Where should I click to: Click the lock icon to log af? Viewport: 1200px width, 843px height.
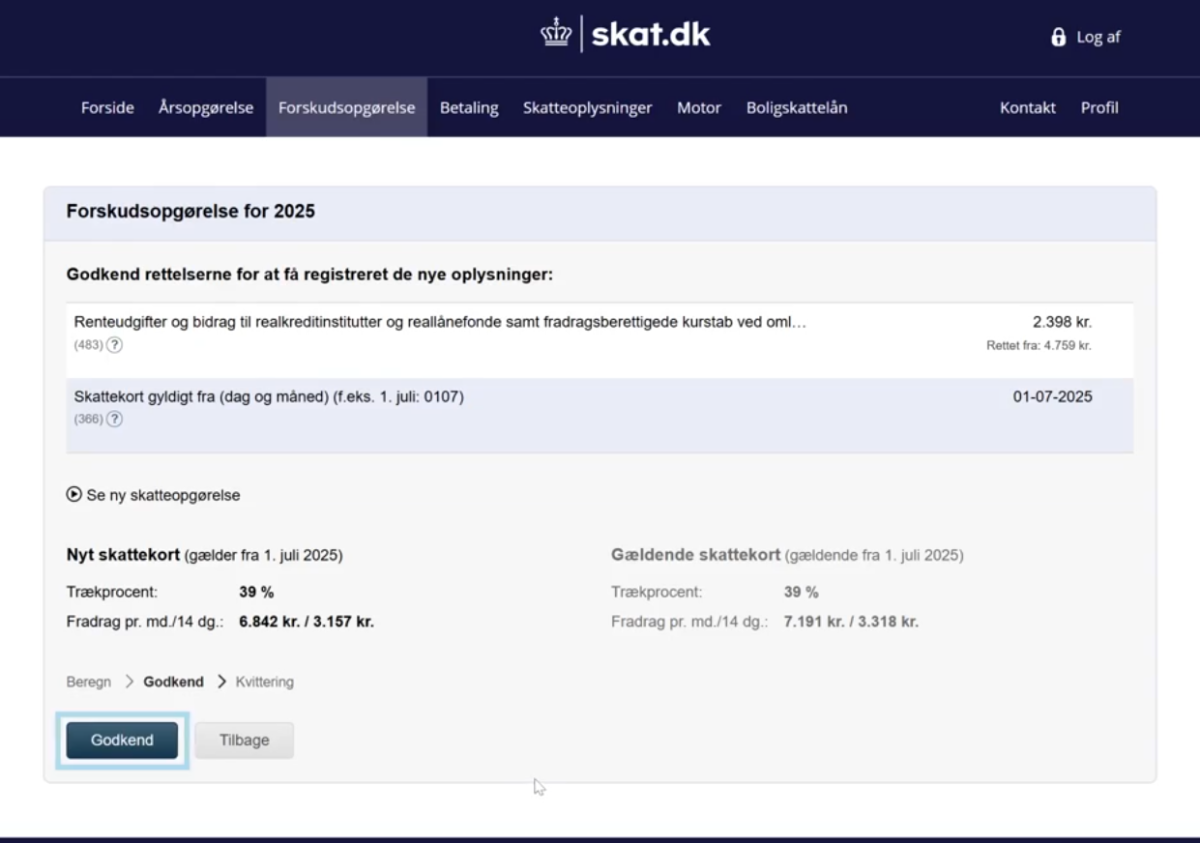click(1058, 37)
